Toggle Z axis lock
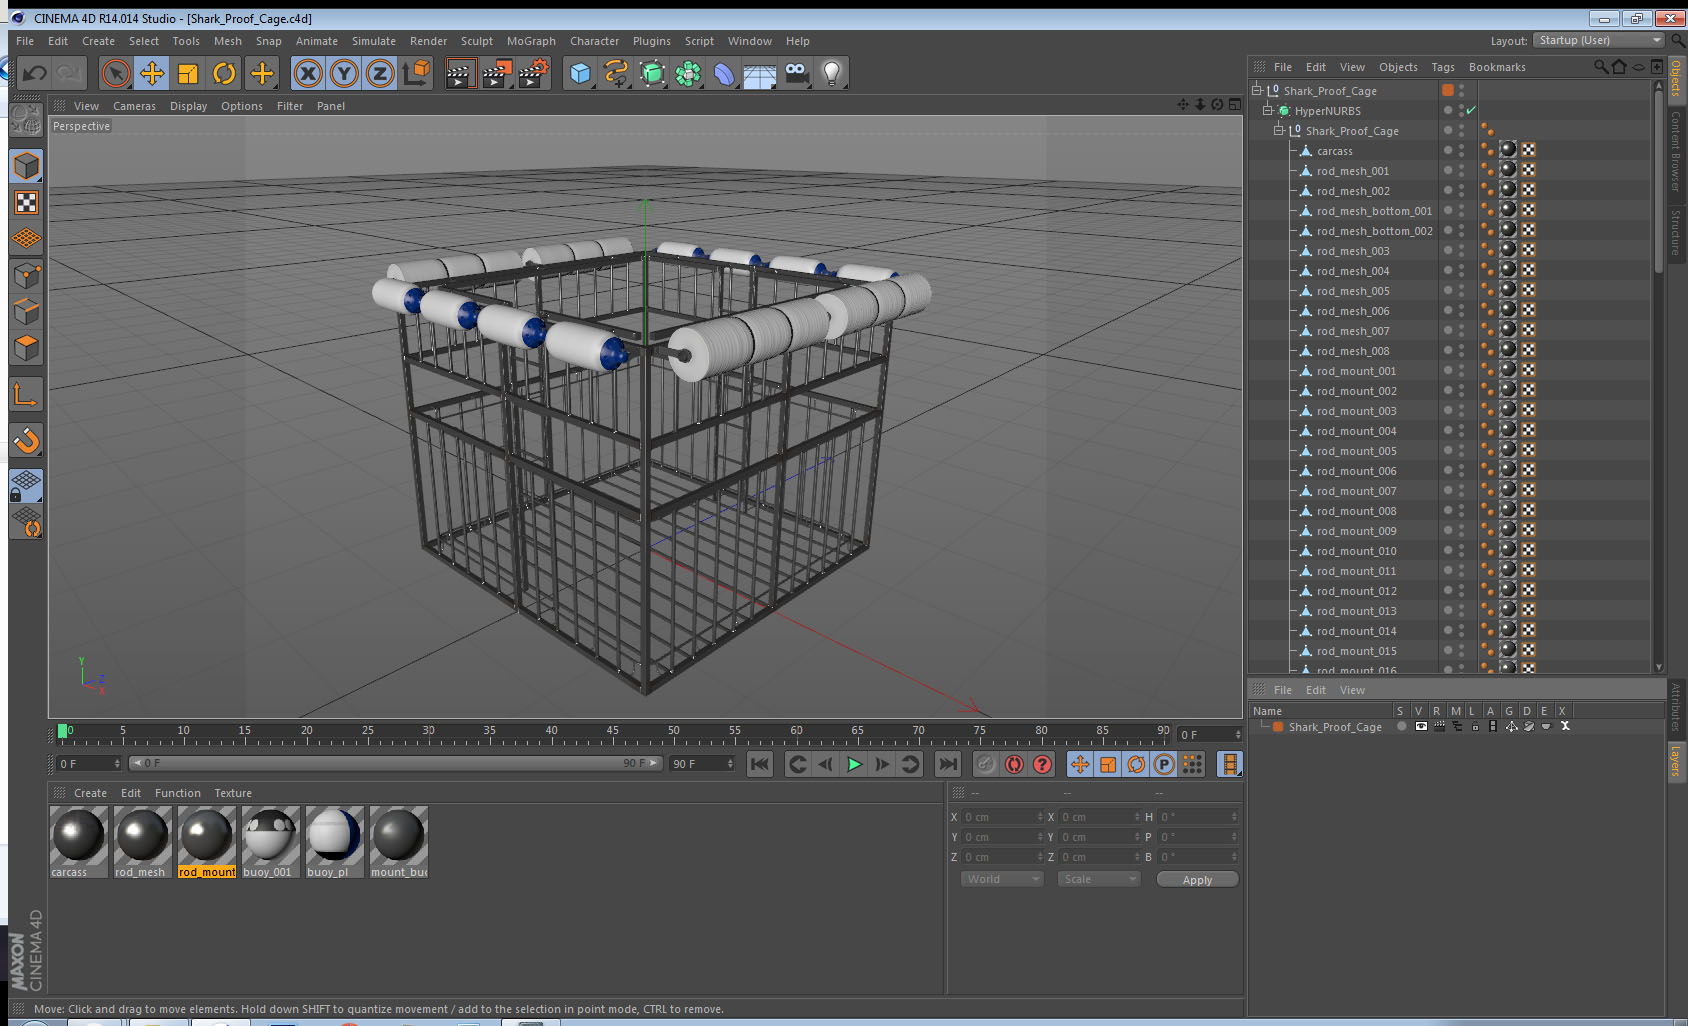The image size is (1688, 1026). (380, 73)
